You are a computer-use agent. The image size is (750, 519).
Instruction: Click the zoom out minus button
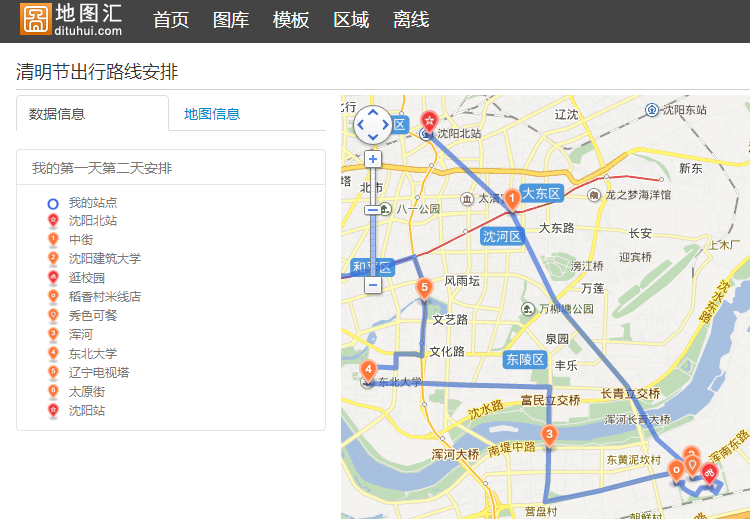tap(373, 285)
